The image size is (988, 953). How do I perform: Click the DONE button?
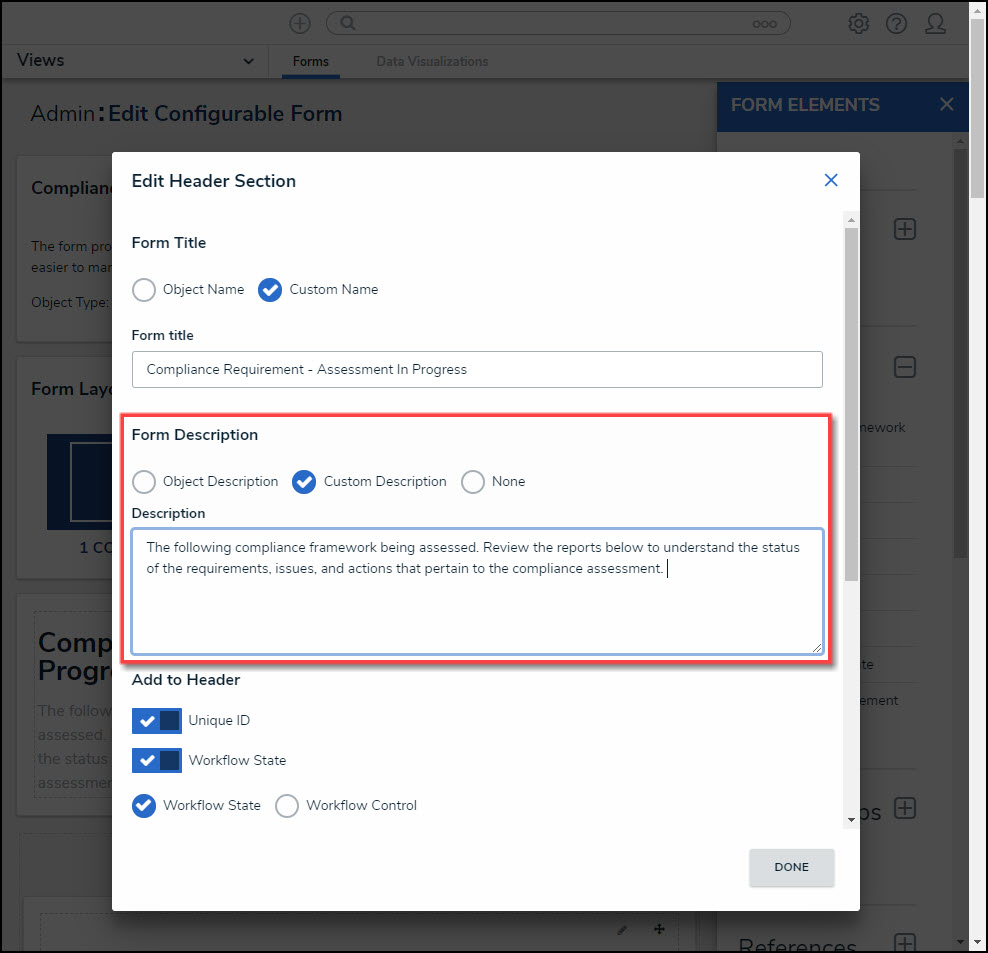pyautogui.click(x=791, y=867)
